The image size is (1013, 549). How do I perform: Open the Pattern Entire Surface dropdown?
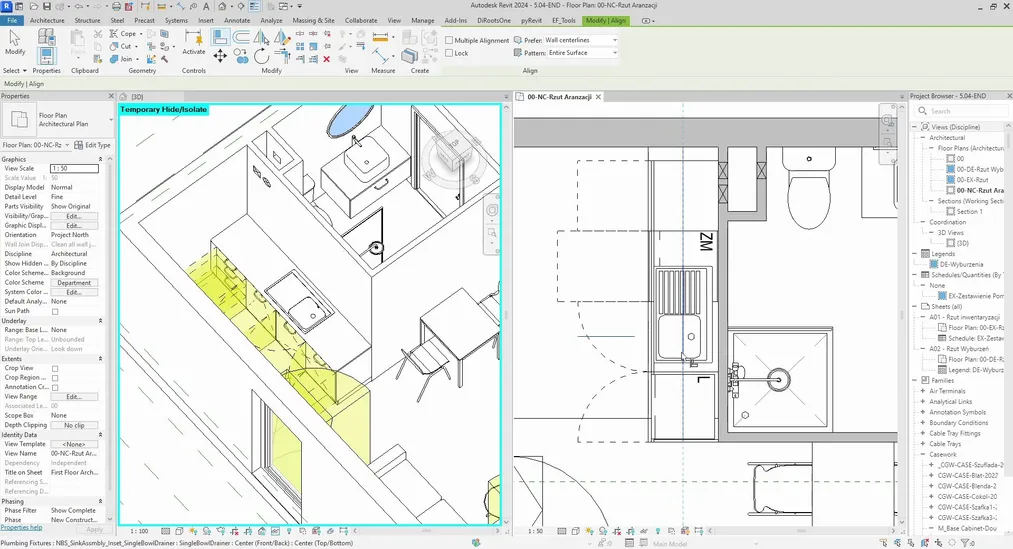(x=582, y=53)
